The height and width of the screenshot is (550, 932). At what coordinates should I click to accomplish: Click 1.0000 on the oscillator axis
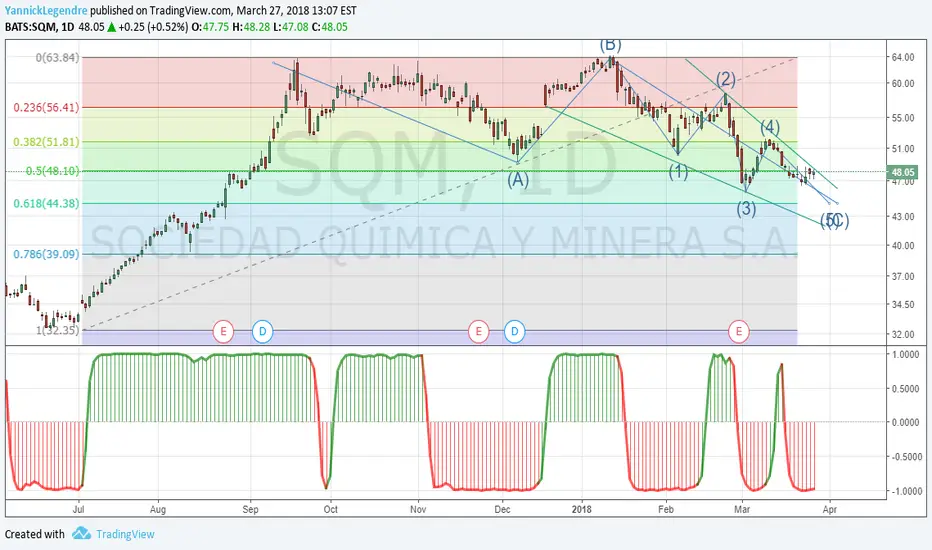coord(906,354)
